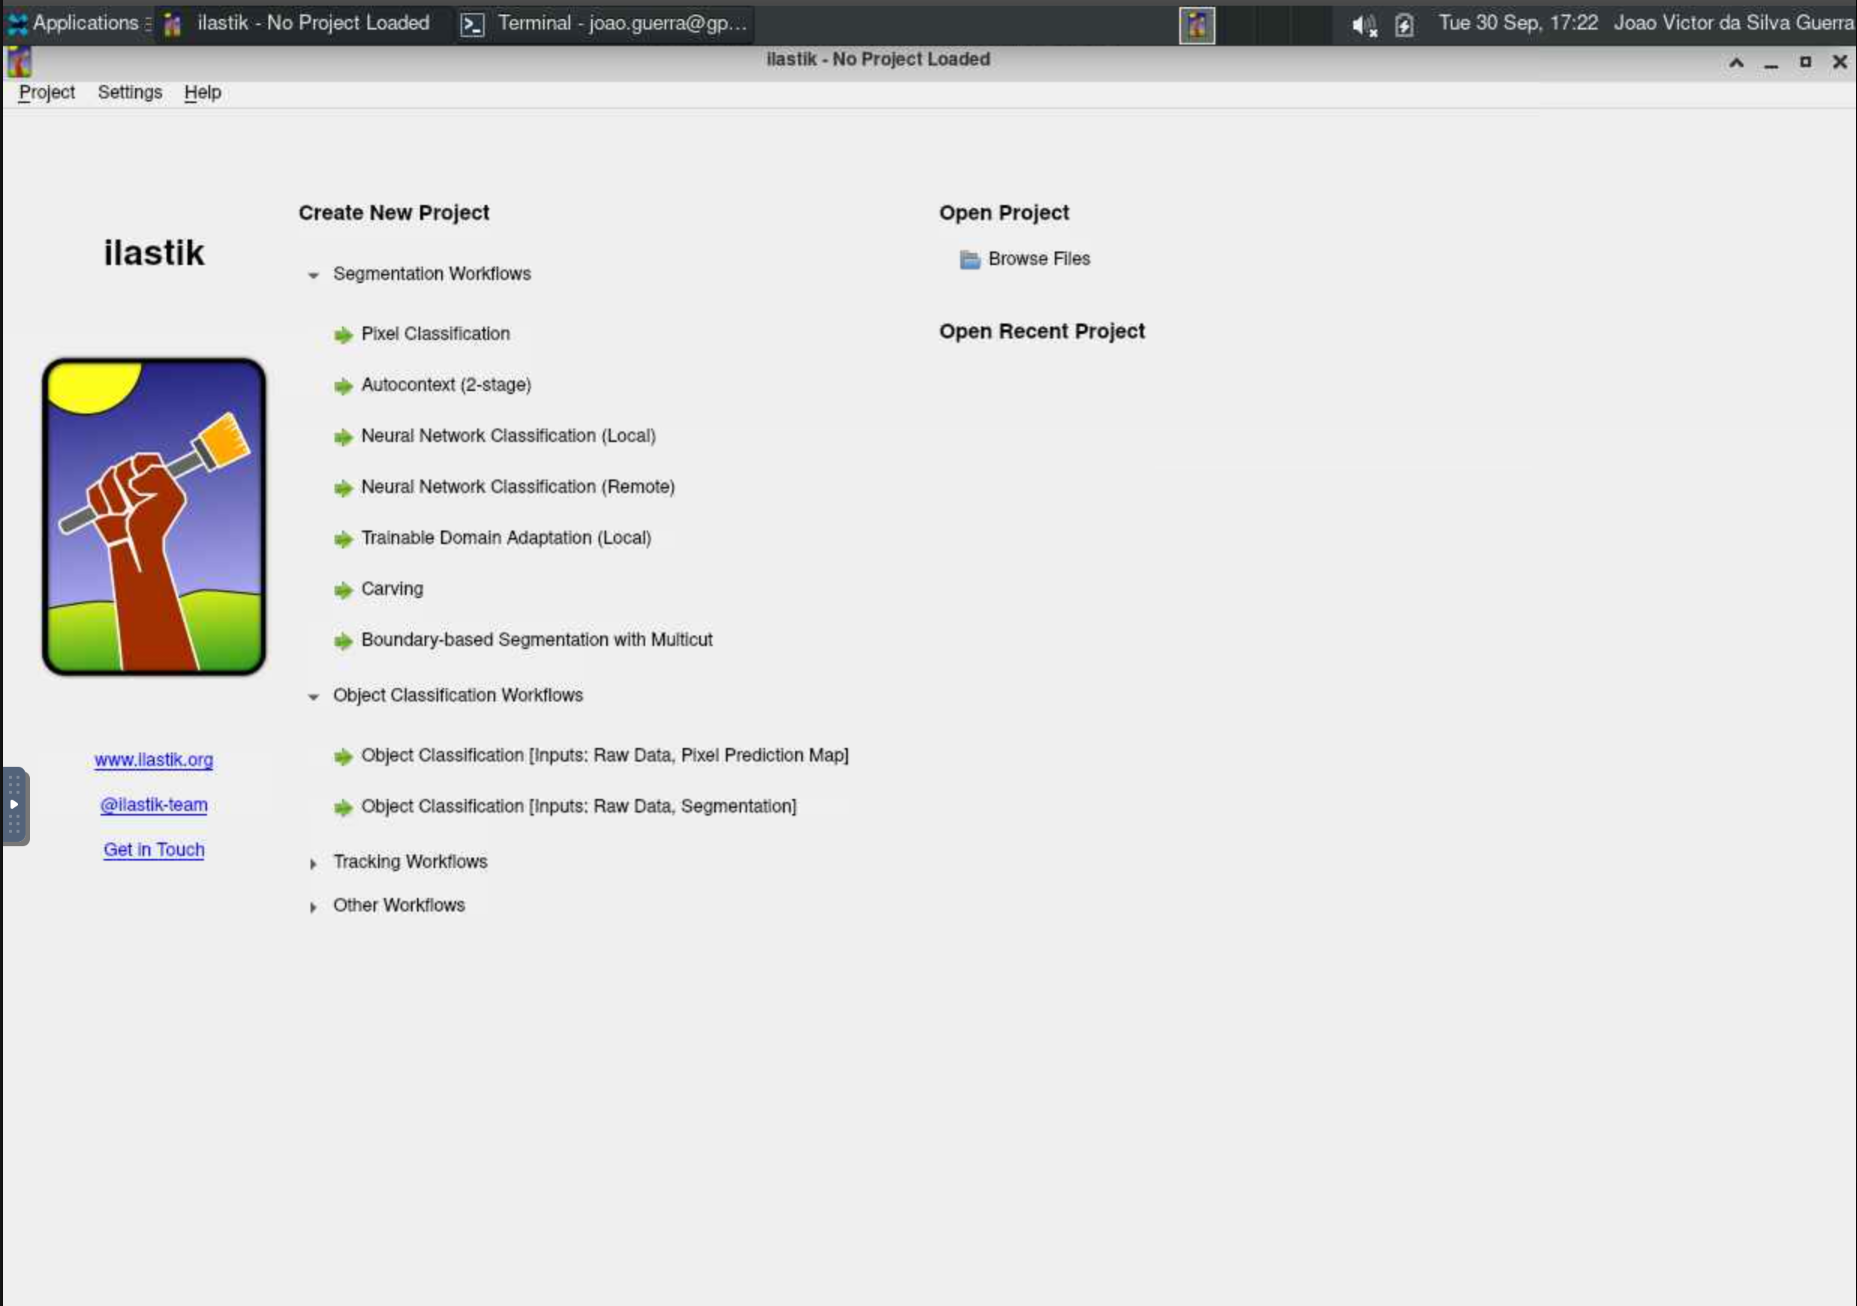Screen dimensions: 1857x1306
Task: Click the green arrow icon next to Carving
Action: [x=343, y=590]
